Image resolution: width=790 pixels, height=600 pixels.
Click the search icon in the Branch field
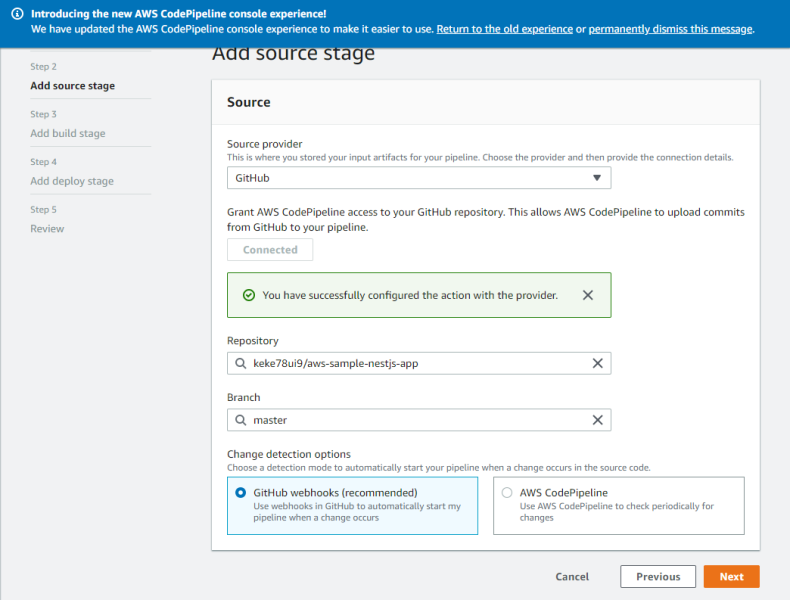pyautogui.click(x=241, y=420)
